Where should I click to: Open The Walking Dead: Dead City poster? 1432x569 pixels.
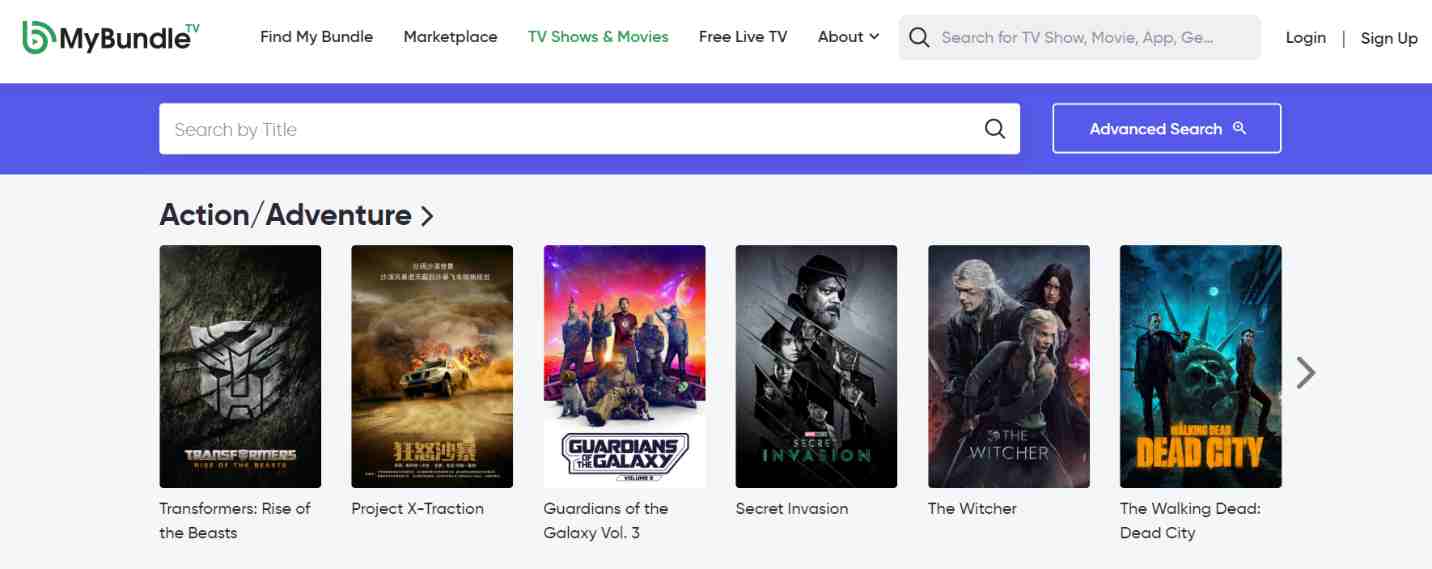pyautogui.click(x=1200, y=367)
